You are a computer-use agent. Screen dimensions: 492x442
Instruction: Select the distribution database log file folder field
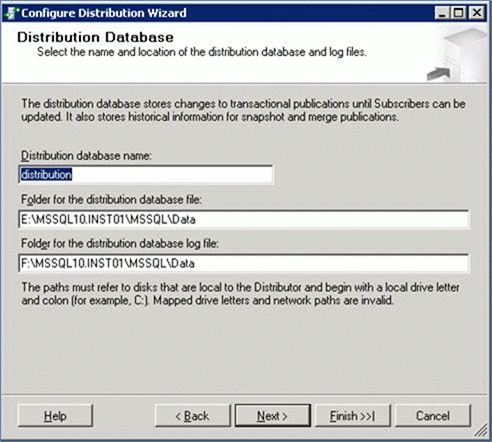pyautogui.click(x=244, y=263)
